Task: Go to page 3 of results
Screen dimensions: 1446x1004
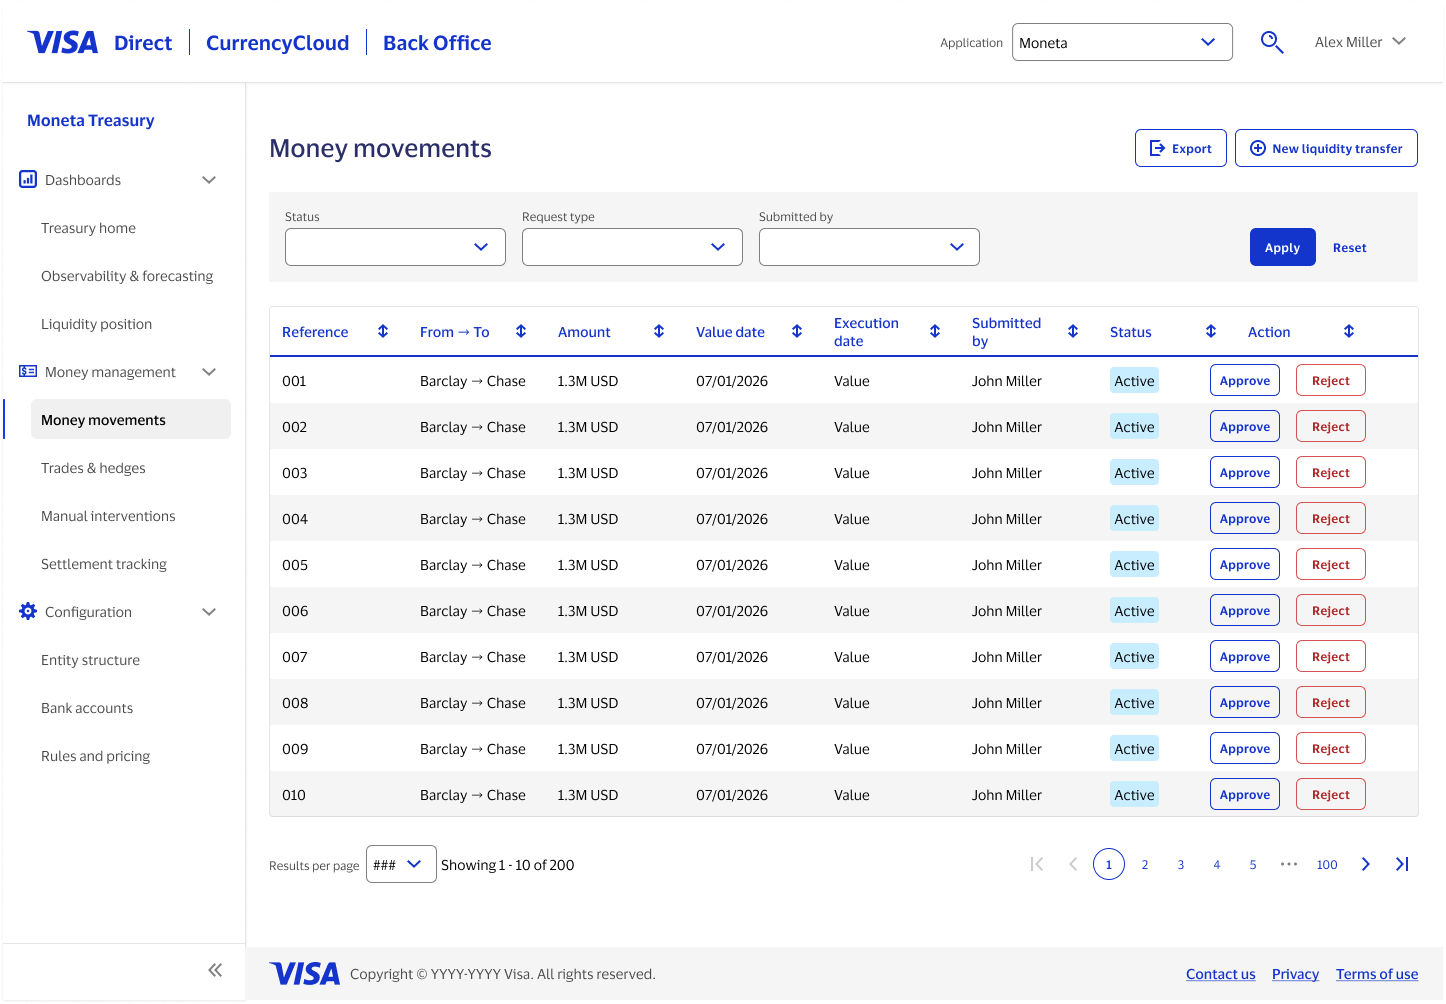Action: (1181, 864)
